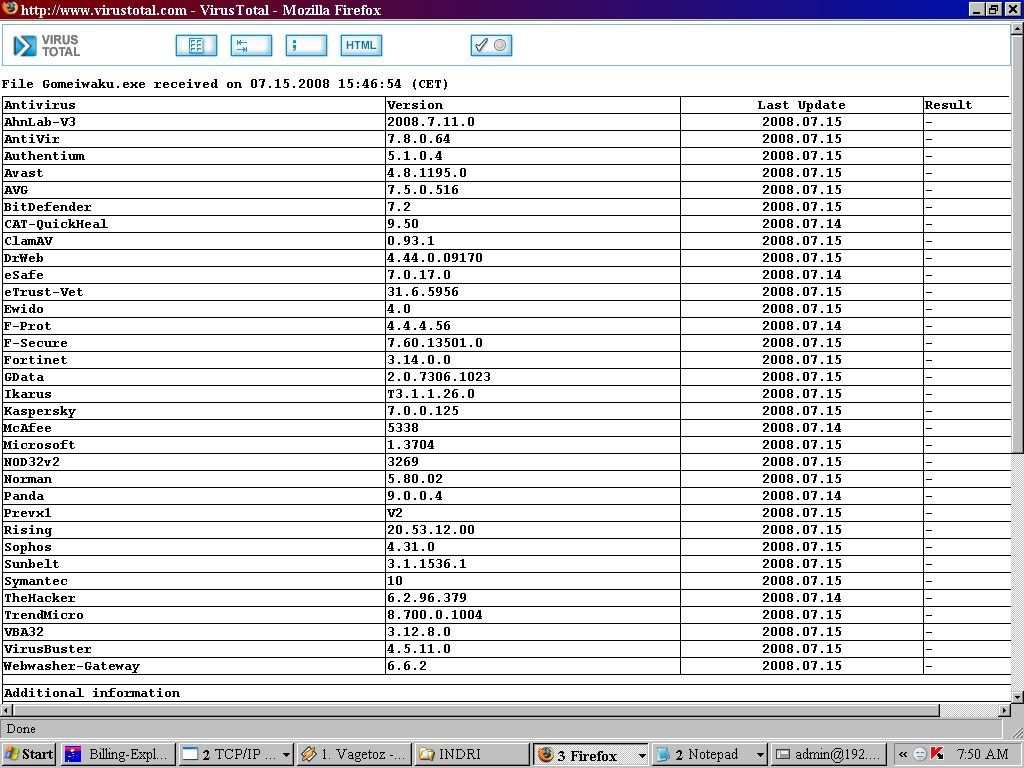Click the Firefox icon in the taskbar
1024x768 pixels.
[546, 754]
